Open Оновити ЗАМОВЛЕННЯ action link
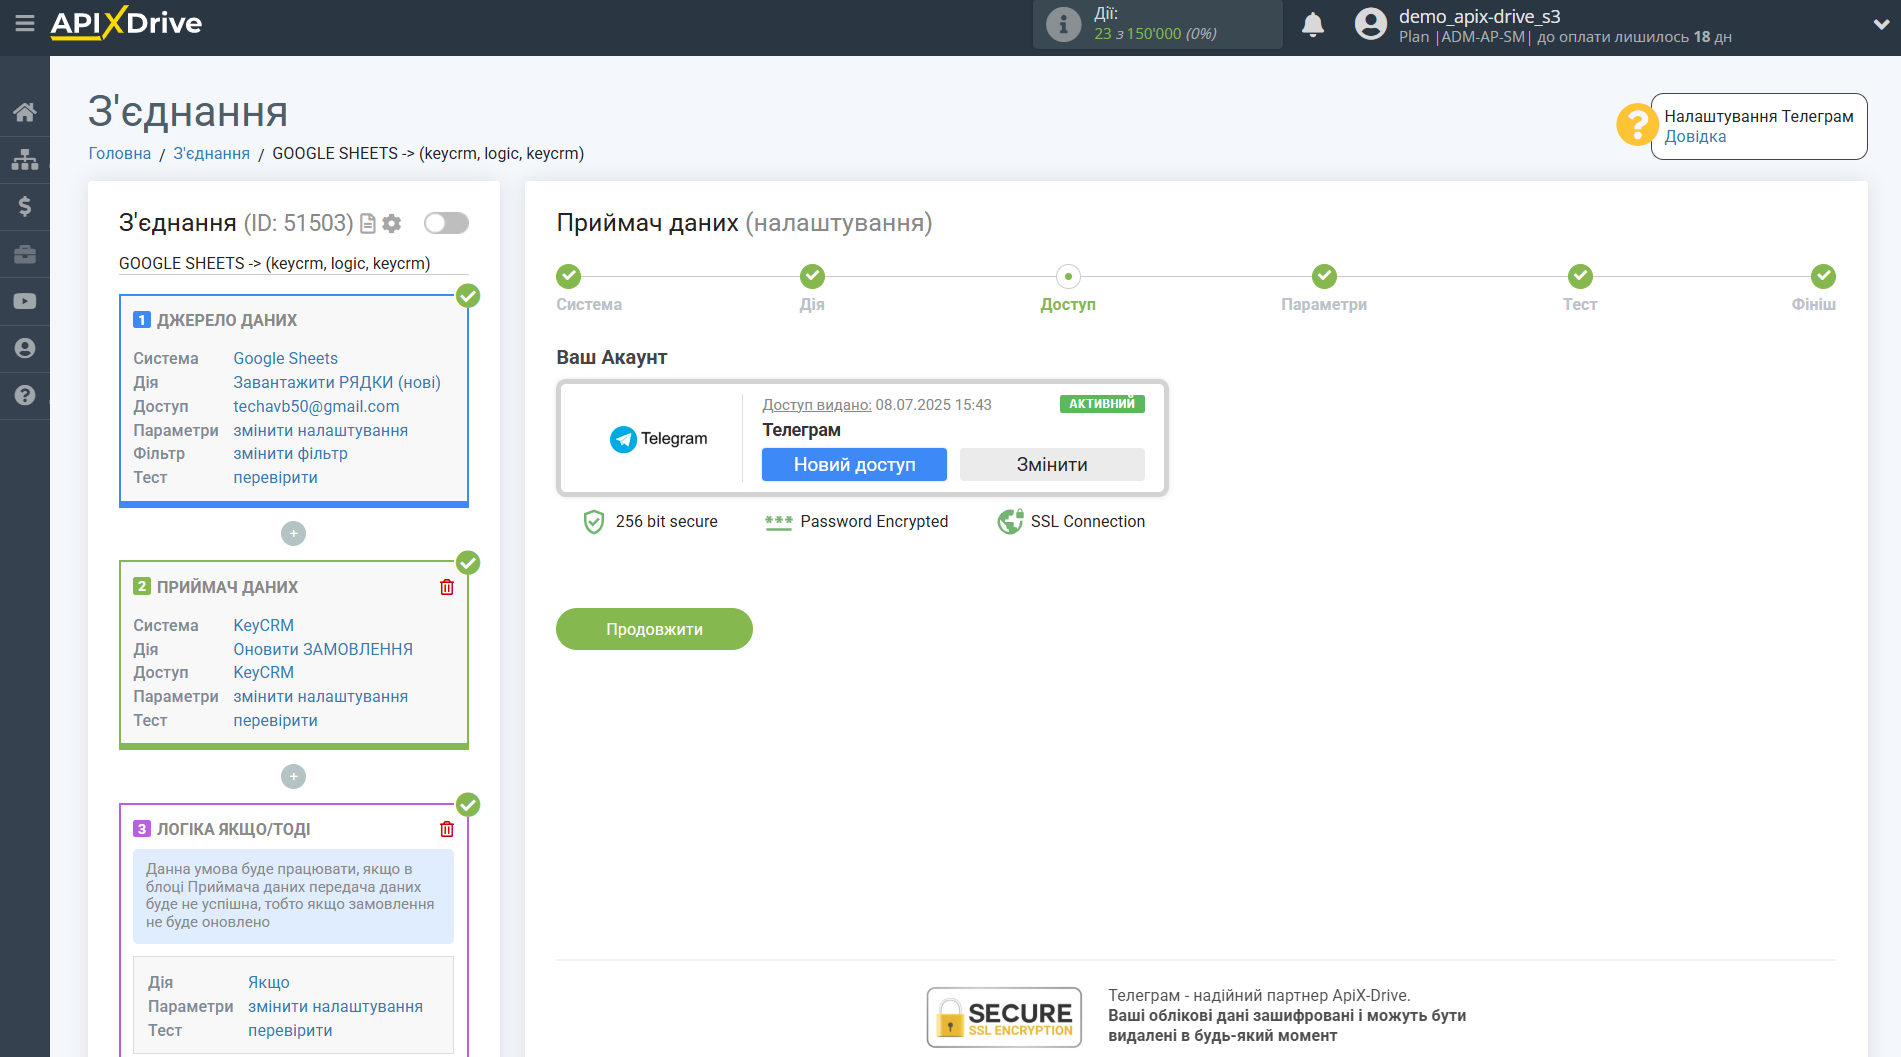The width and height of the screenshot is (1901, 1057). coord(323,649)
